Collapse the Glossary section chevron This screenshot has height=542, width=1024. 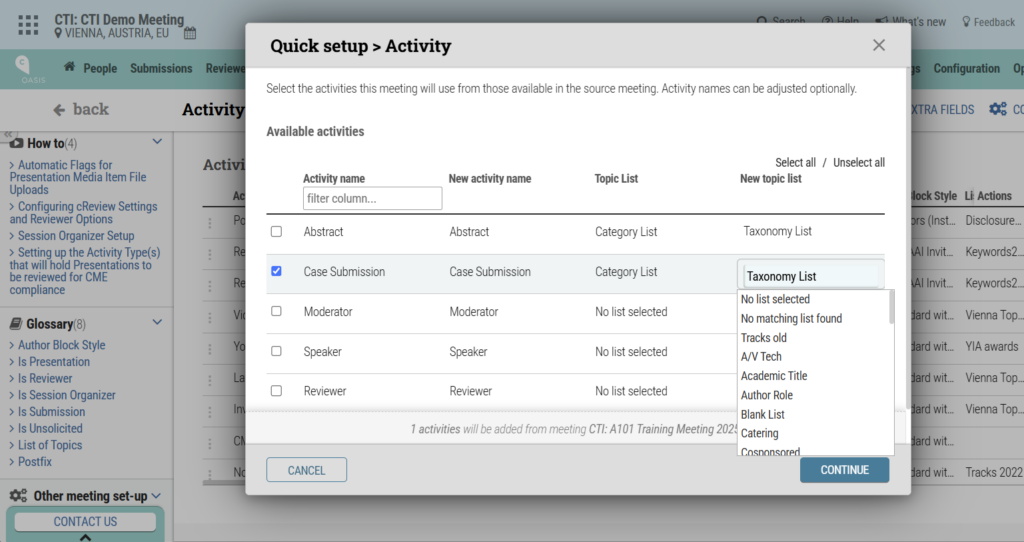(157, 323)
